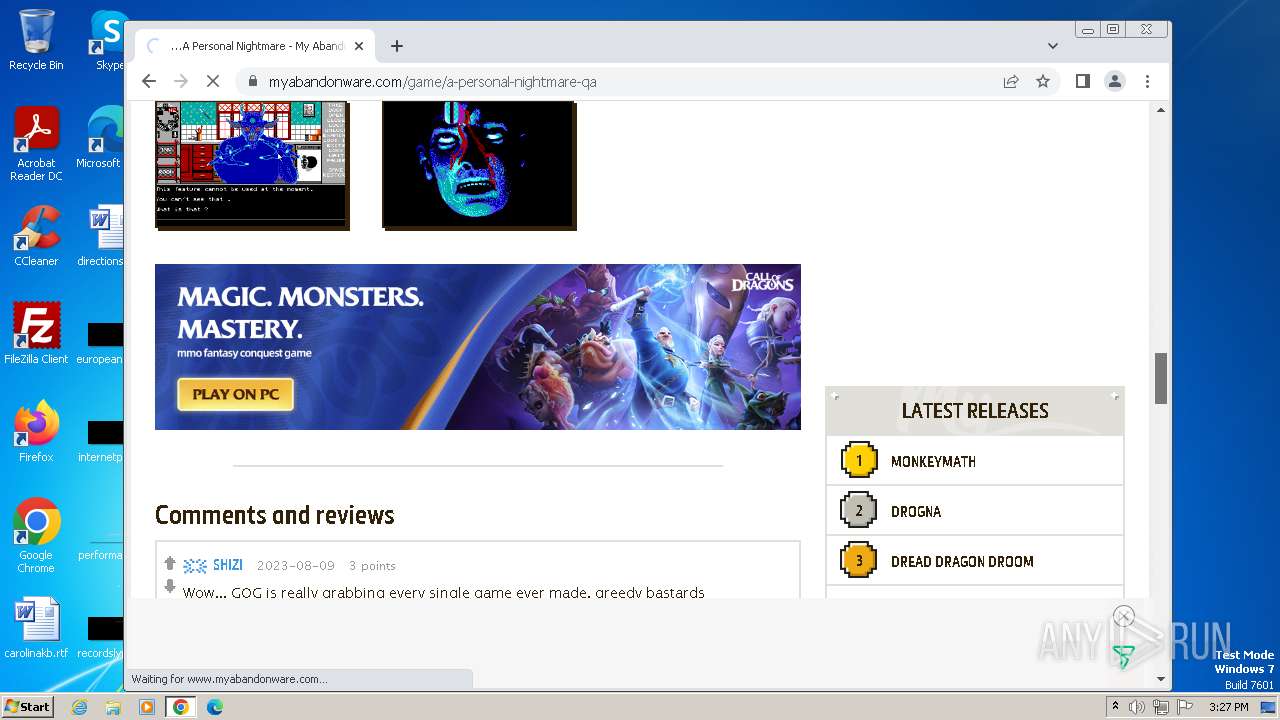Image resolution: width=1280 pixels, height=720 pixels.
Task: Switch to Chrome via taskbar button
Action: 180,707
